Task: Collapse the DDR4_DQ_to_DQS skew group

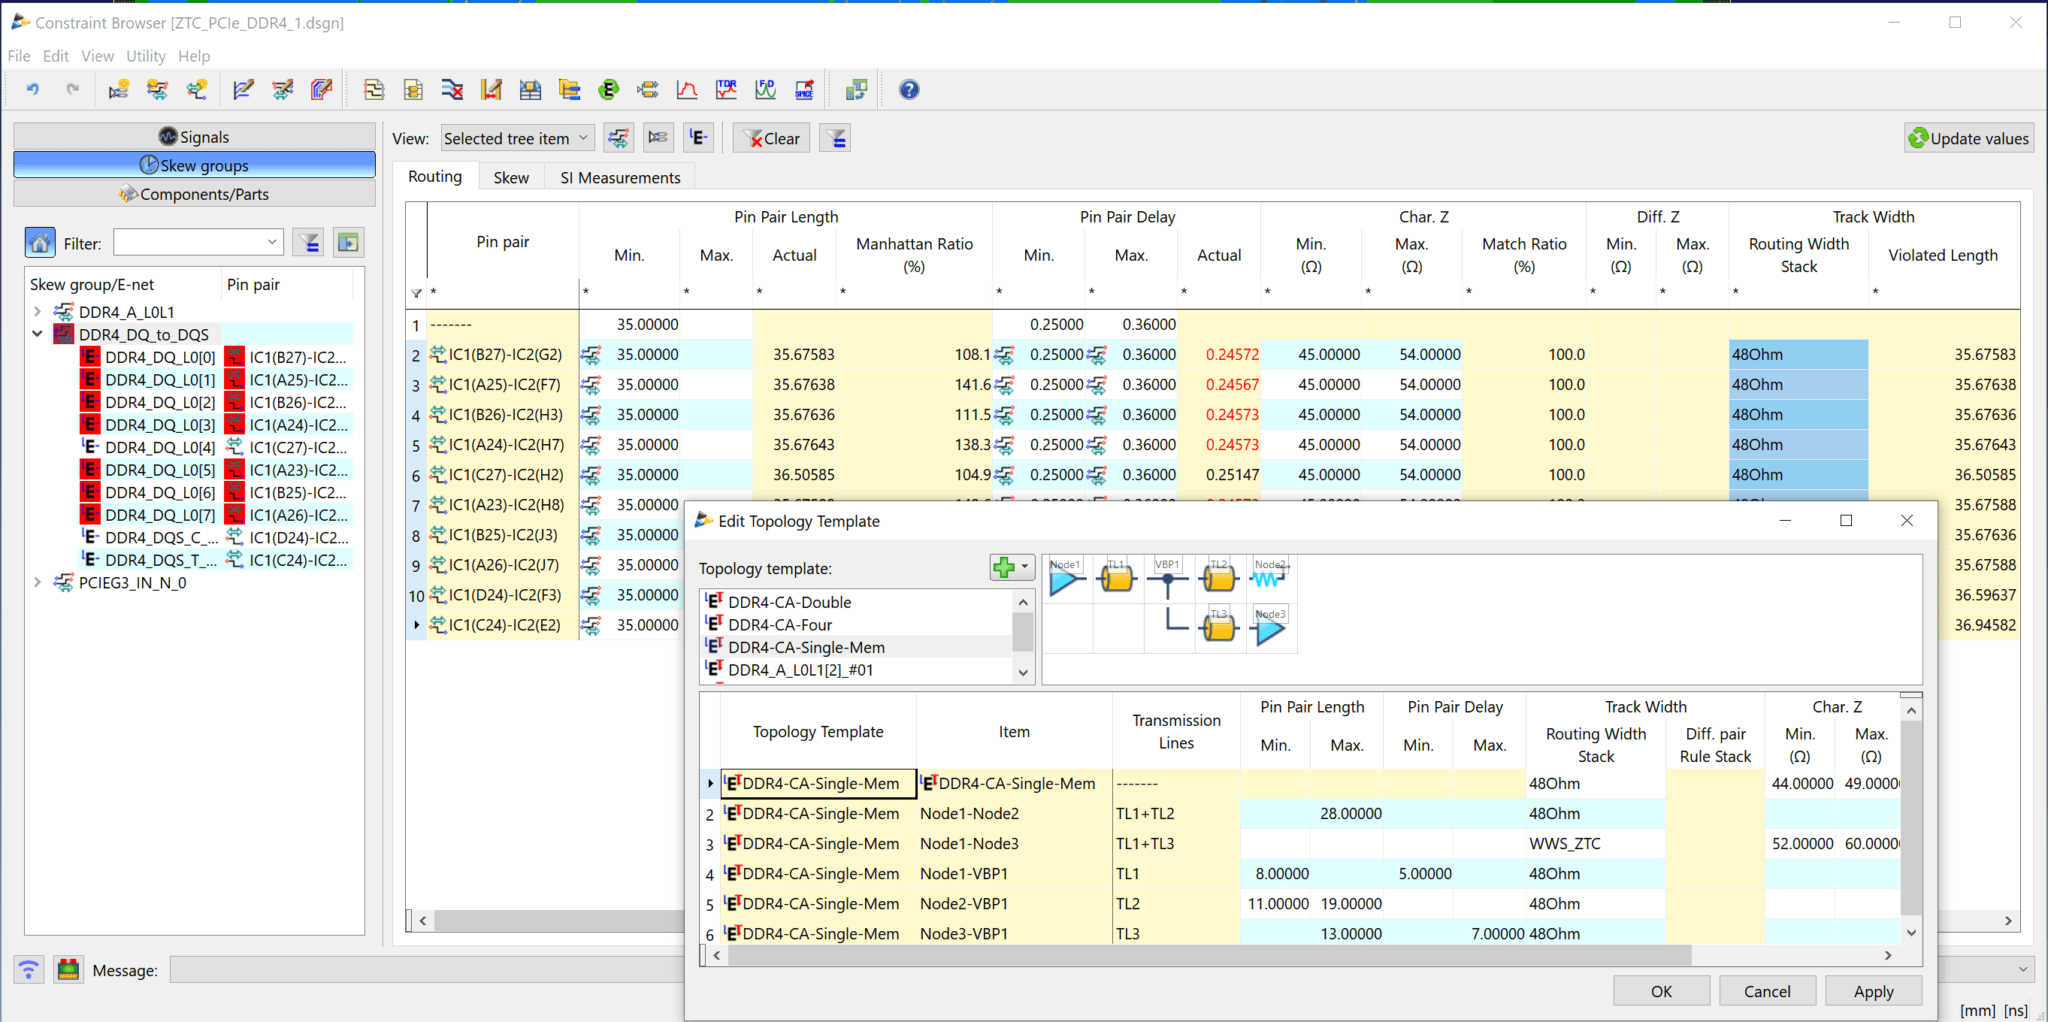Action: click(x=37, y=334)
